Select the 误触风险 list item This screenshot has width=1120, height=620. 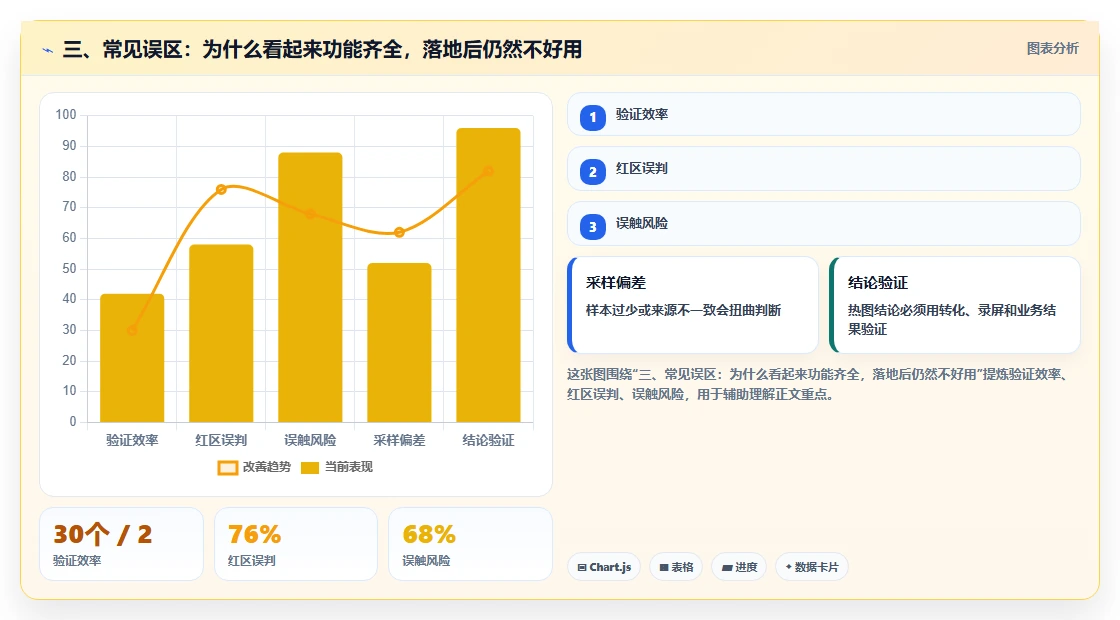click(824, 224)
